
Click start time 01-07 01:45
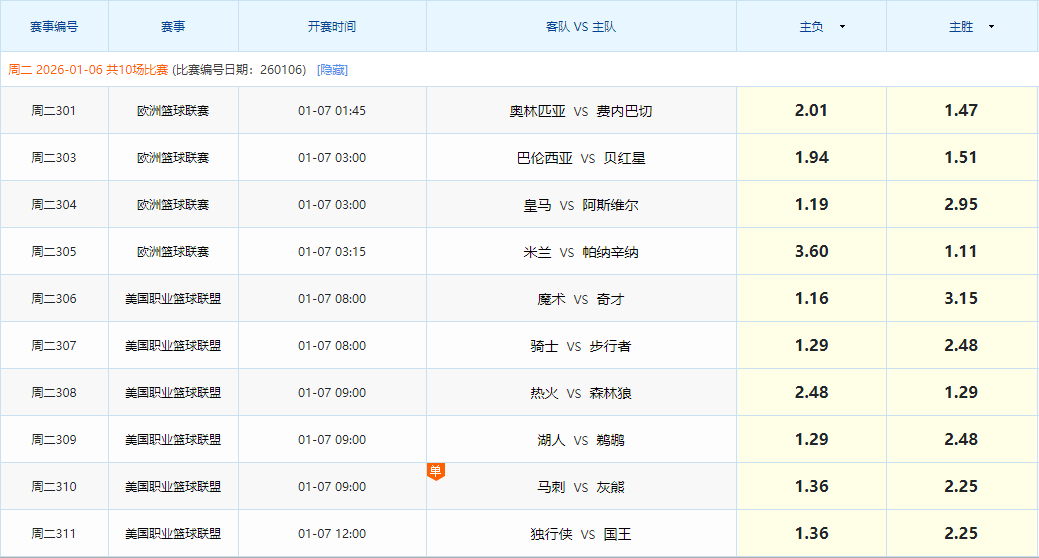point(332,111)
